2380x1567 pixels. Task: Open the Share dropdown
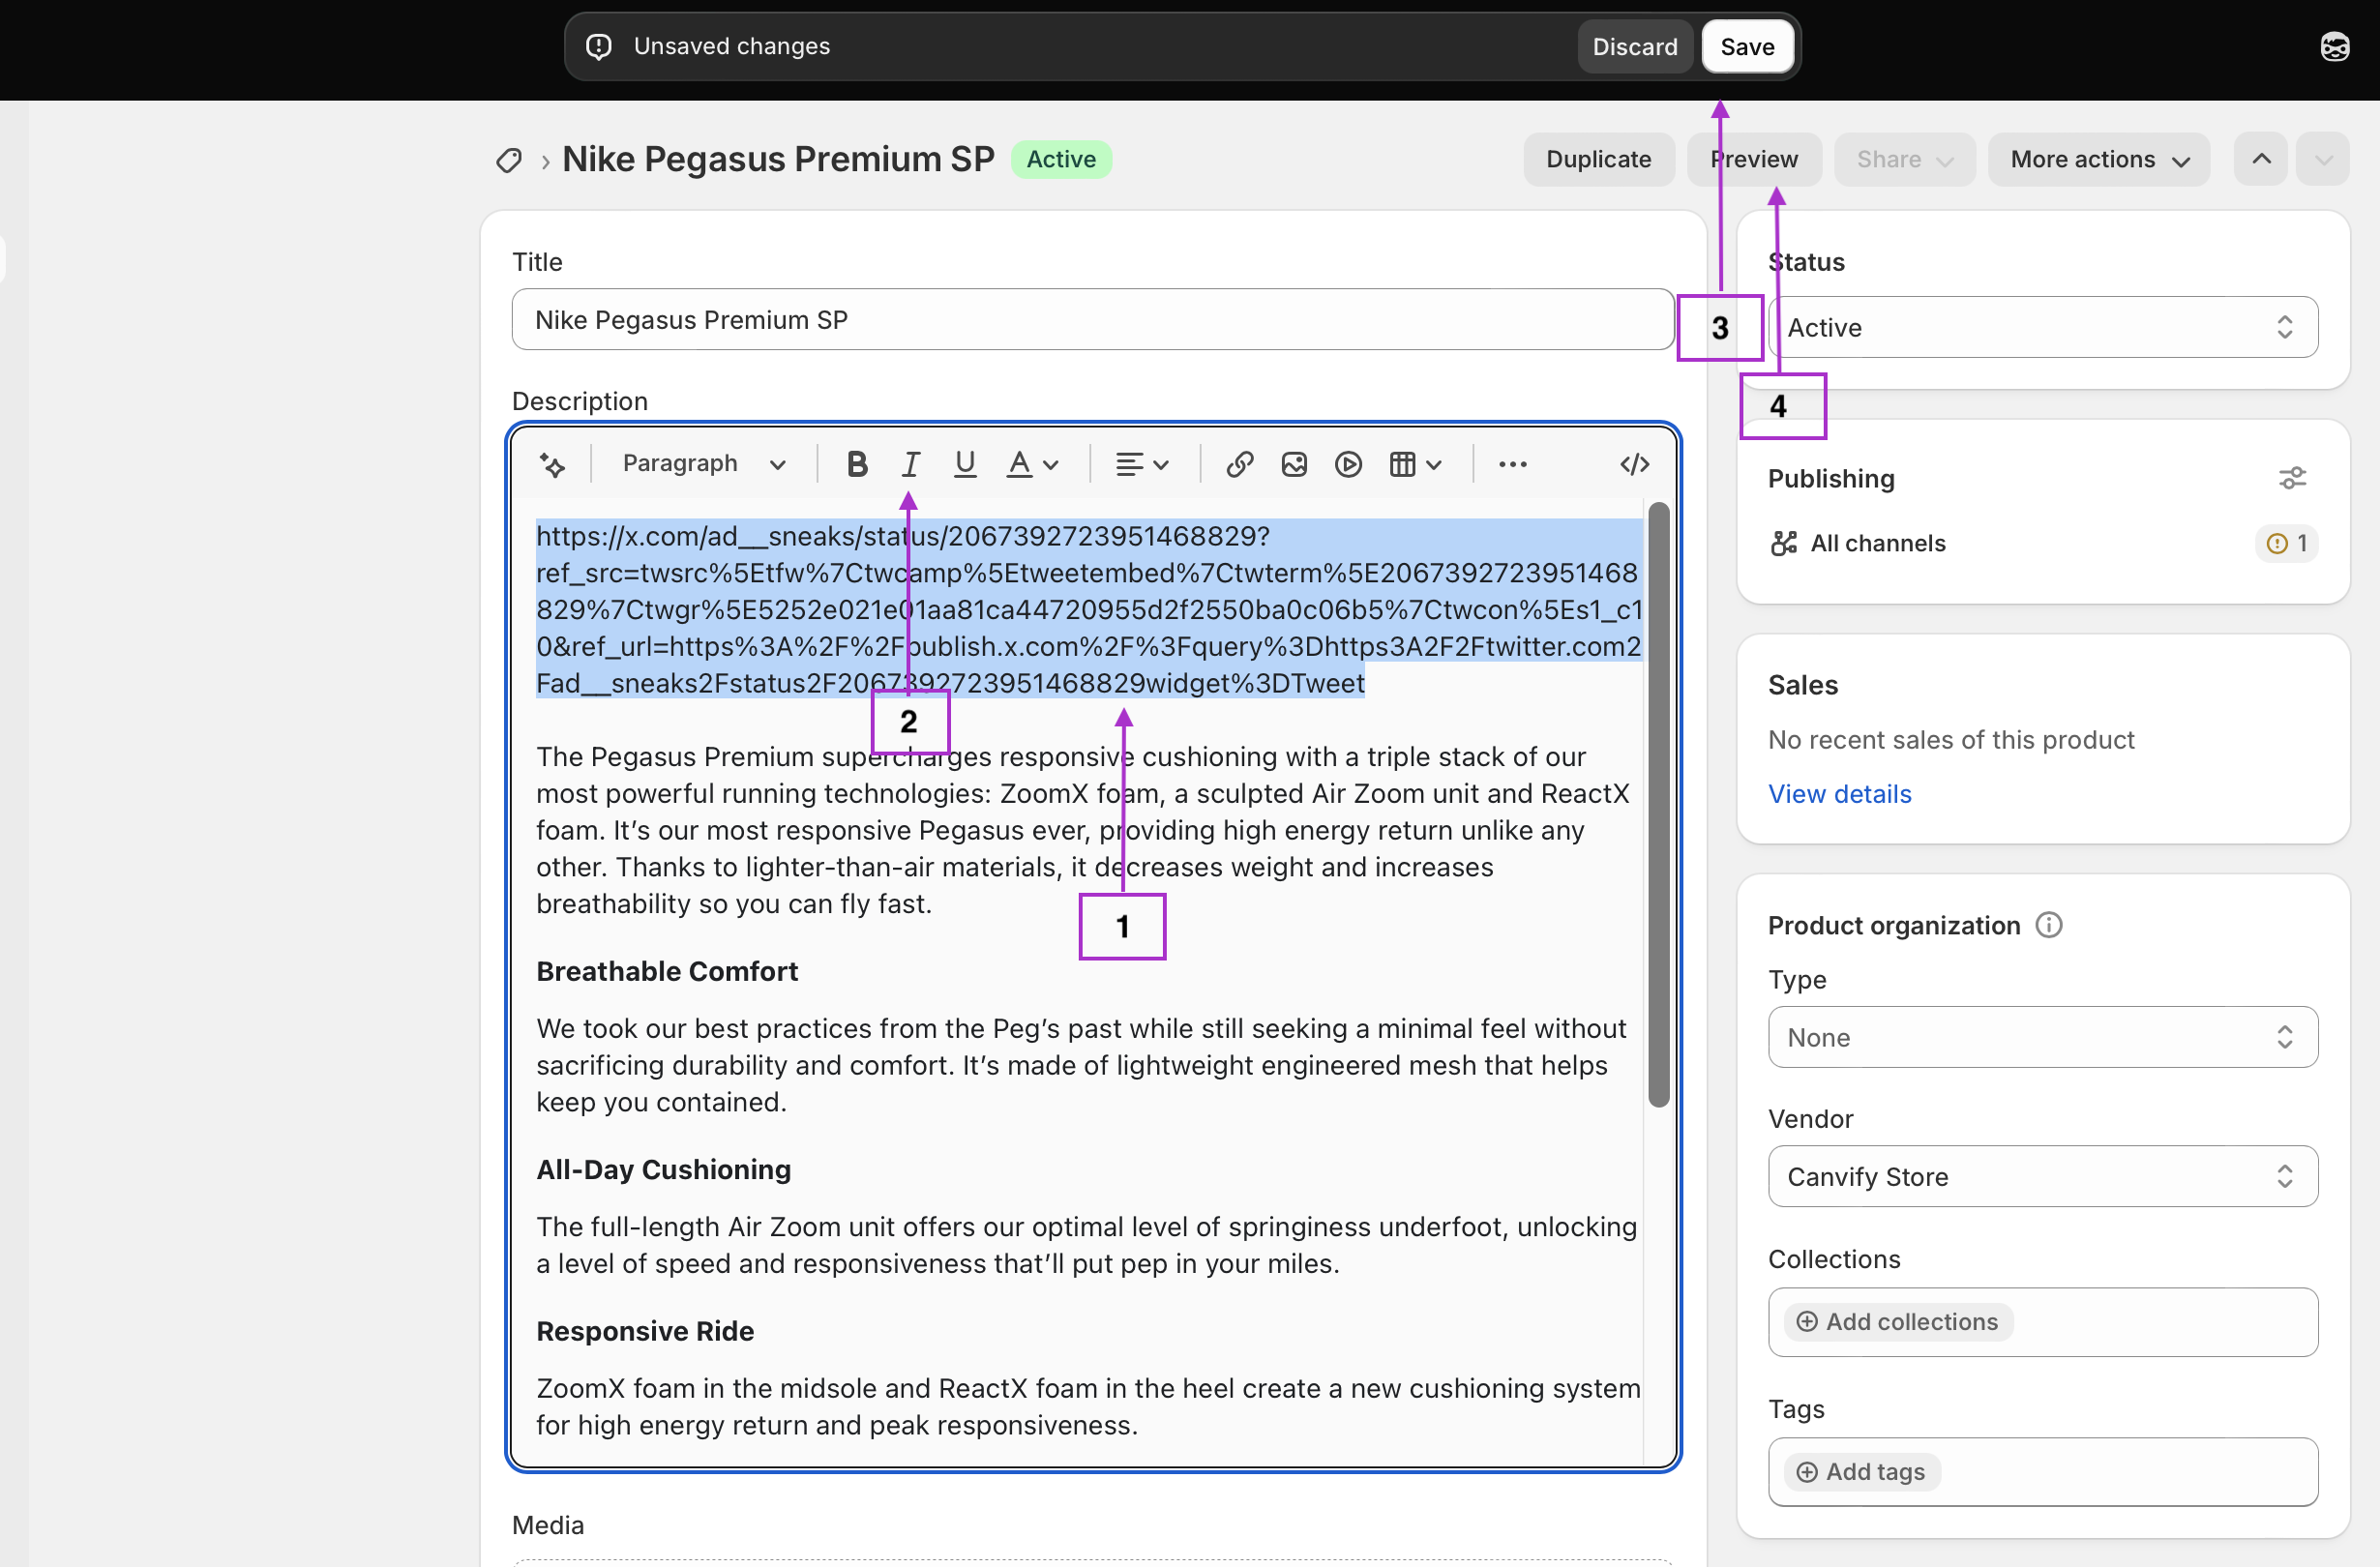1904,159
